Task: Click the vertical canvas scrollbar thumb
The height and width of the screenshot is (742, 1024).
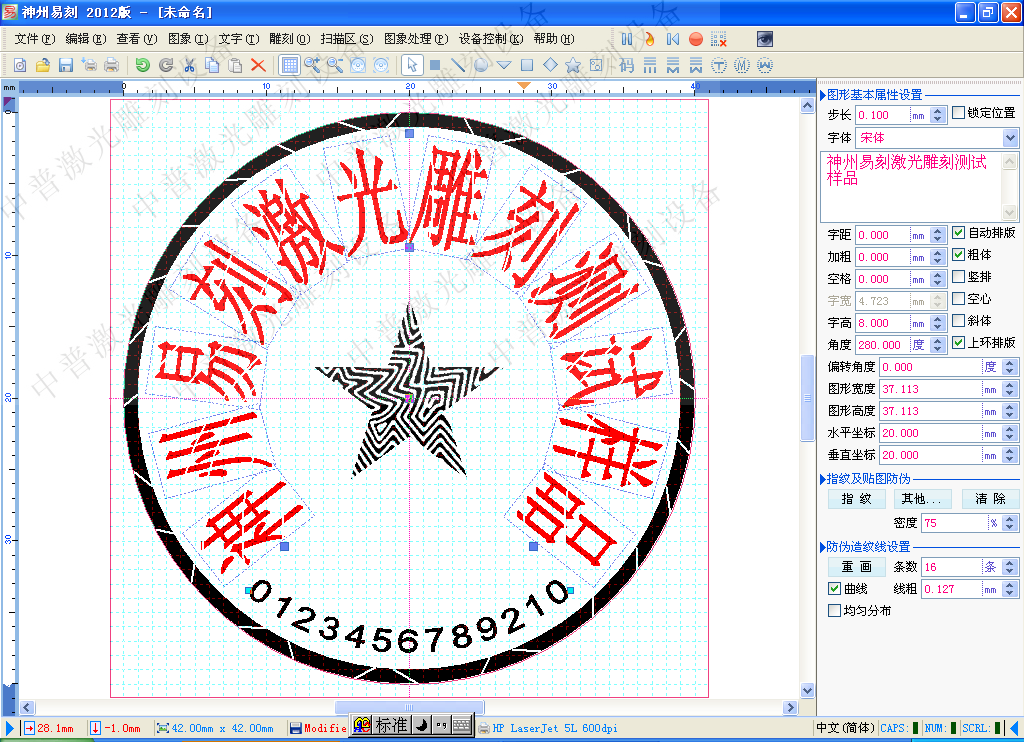Action: 807,398
